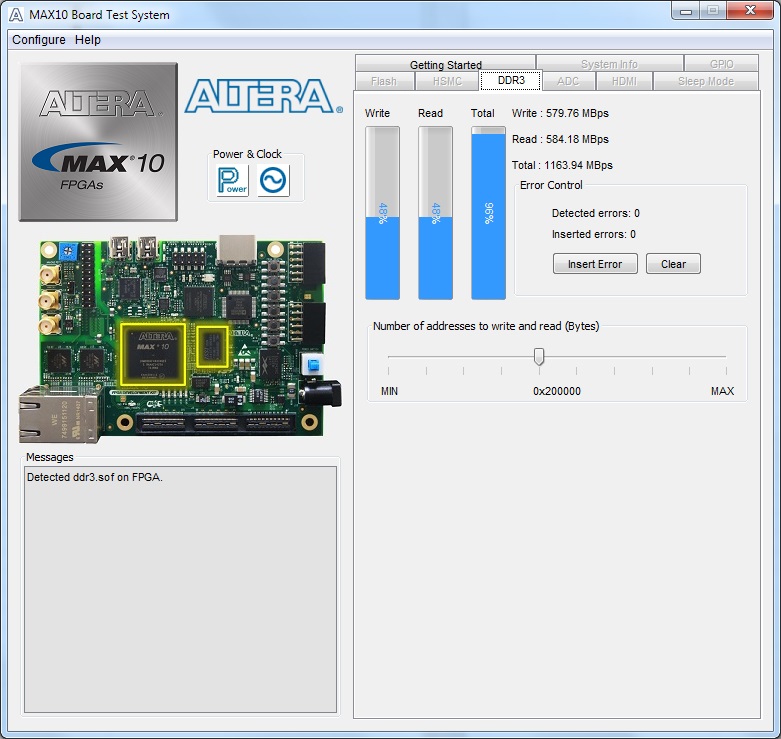Switch to the Getting Started tab

[445, 64]
